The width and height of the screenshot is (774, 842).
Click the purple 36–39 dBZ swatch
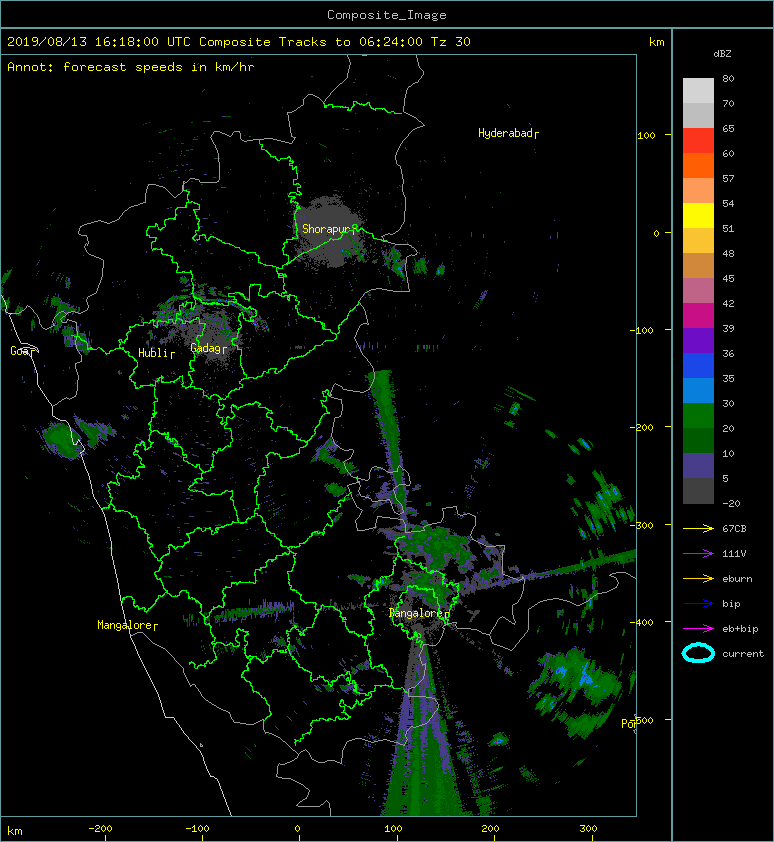click(698, 340)
